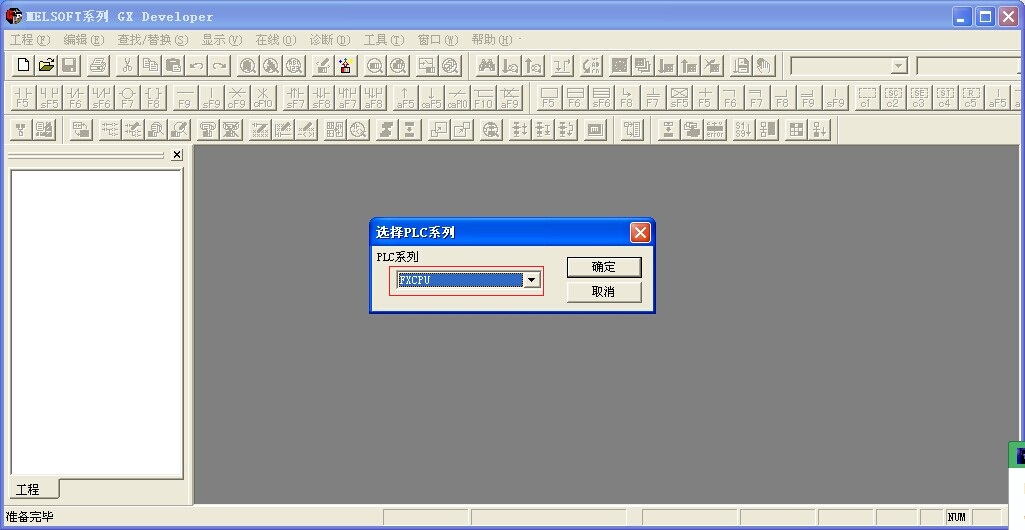The width and height of the screenshot is (1025, 530).
Task: Click the F10 line draw icon
Action: (484, 97)
